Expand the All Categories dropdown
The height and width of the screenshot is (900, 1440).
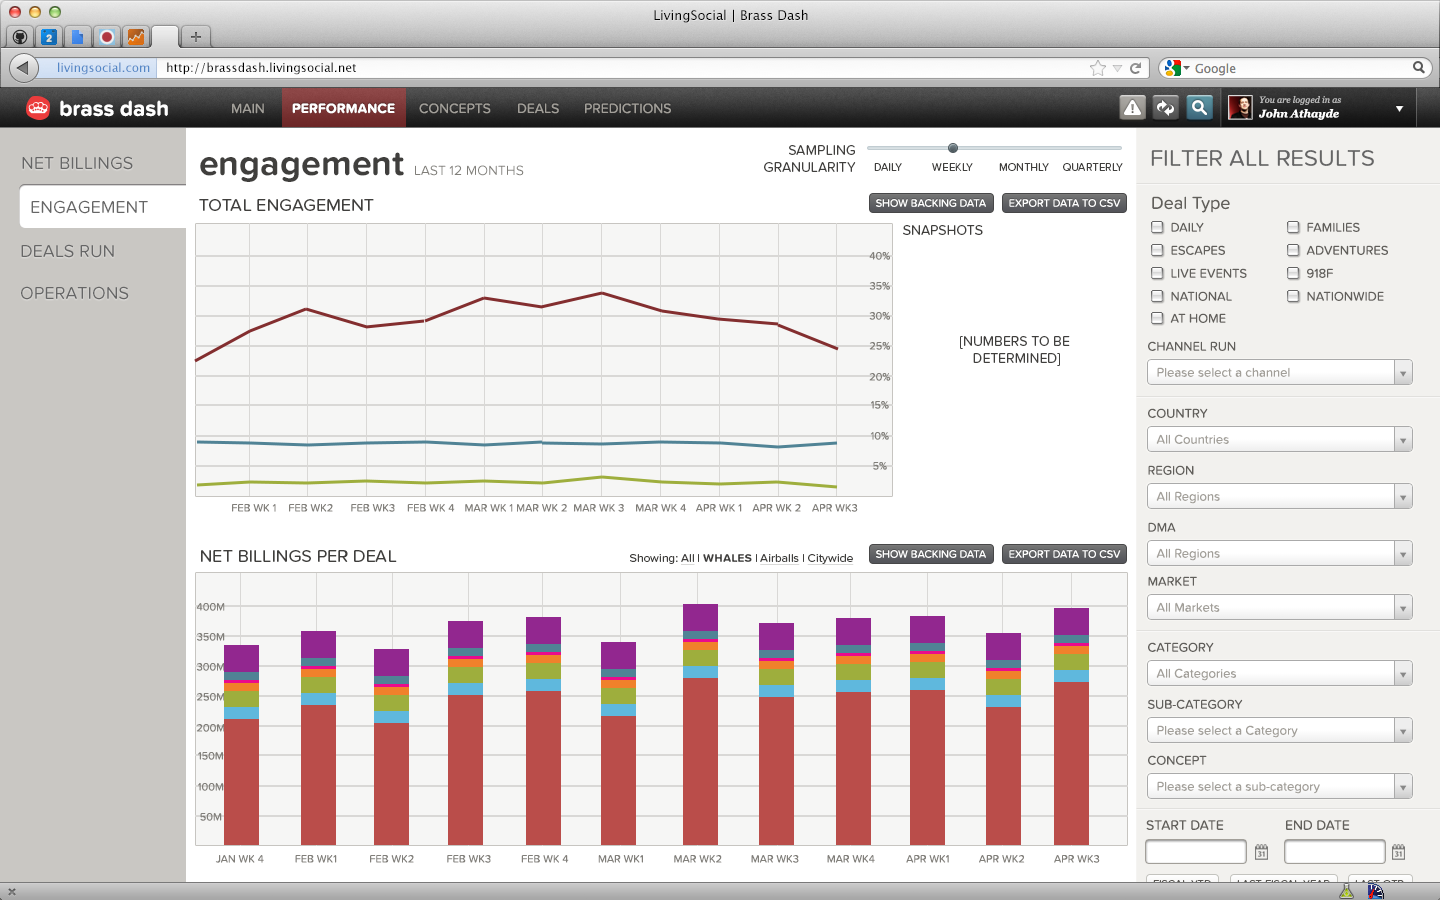[x=1280, y=673]
